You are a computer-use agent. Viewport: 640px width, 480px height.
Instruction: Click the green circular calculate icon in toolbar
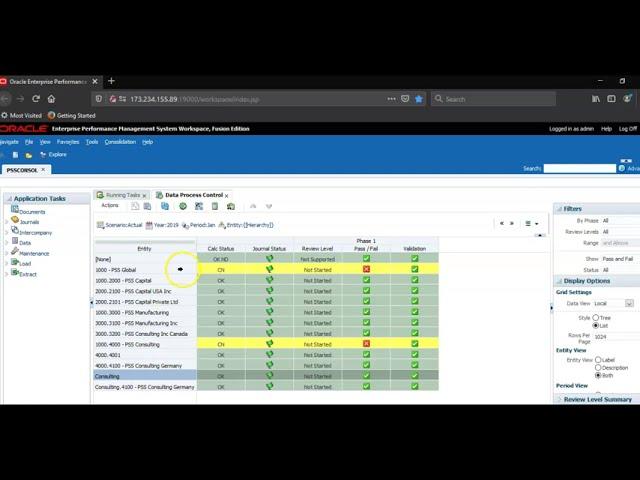[183, 206]
